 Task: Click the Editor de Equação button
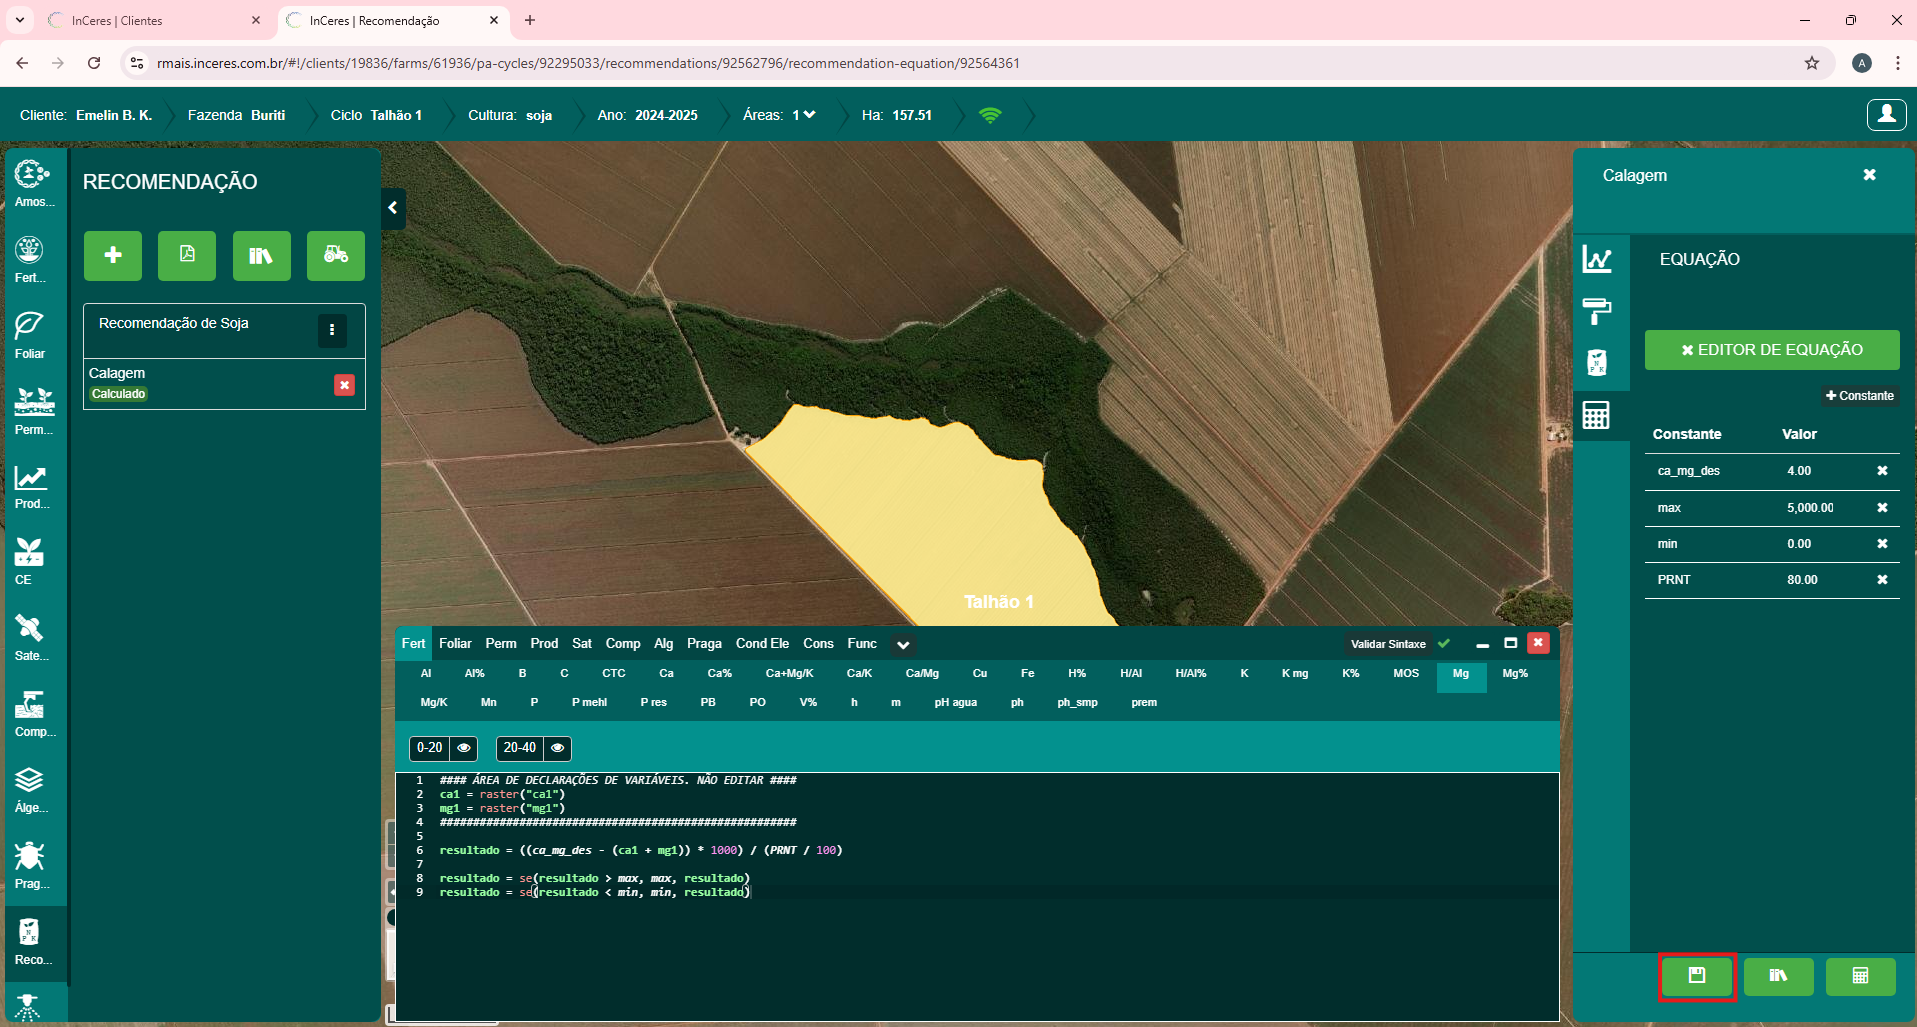1771,350
